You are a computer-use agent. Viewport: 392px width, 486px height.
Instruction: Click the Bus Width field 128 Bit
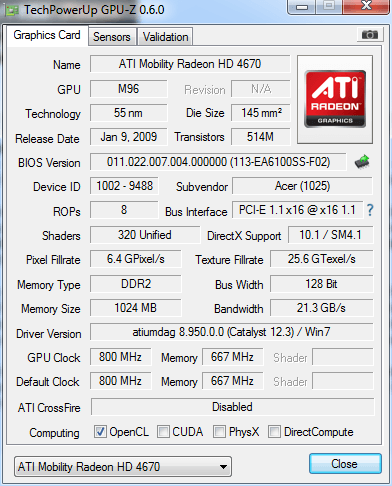point(322,284)
